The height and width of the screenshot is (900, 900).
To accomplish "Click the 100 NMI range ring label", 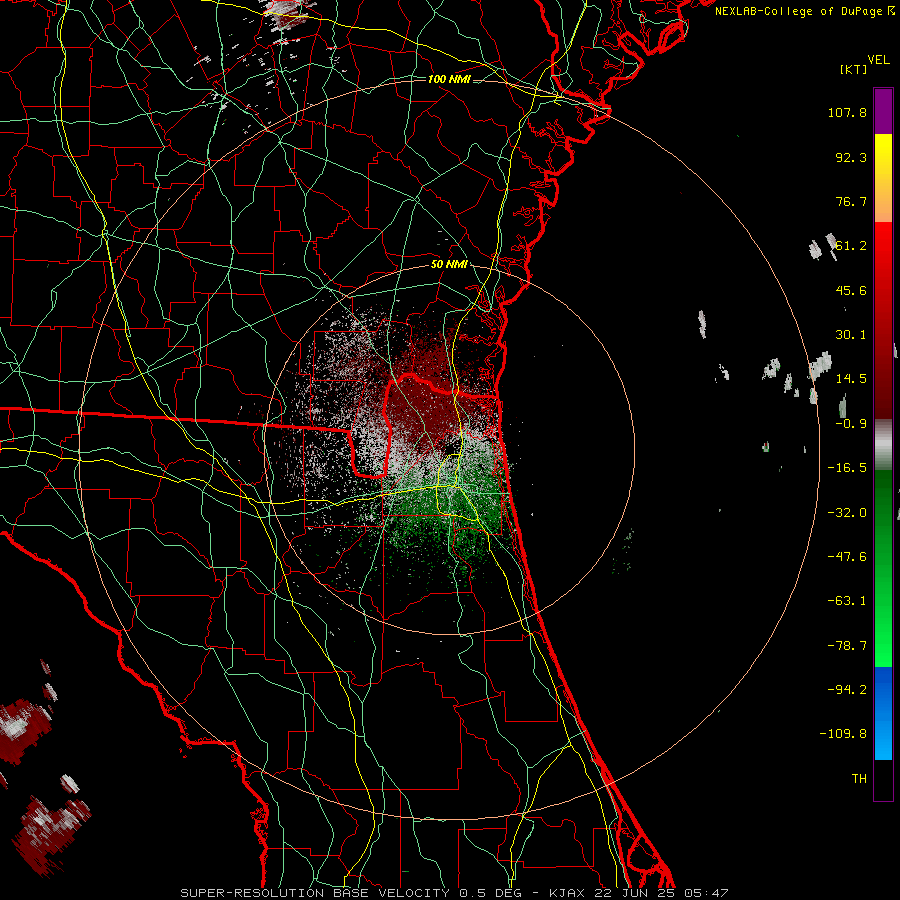I will (x=449, y=79).
